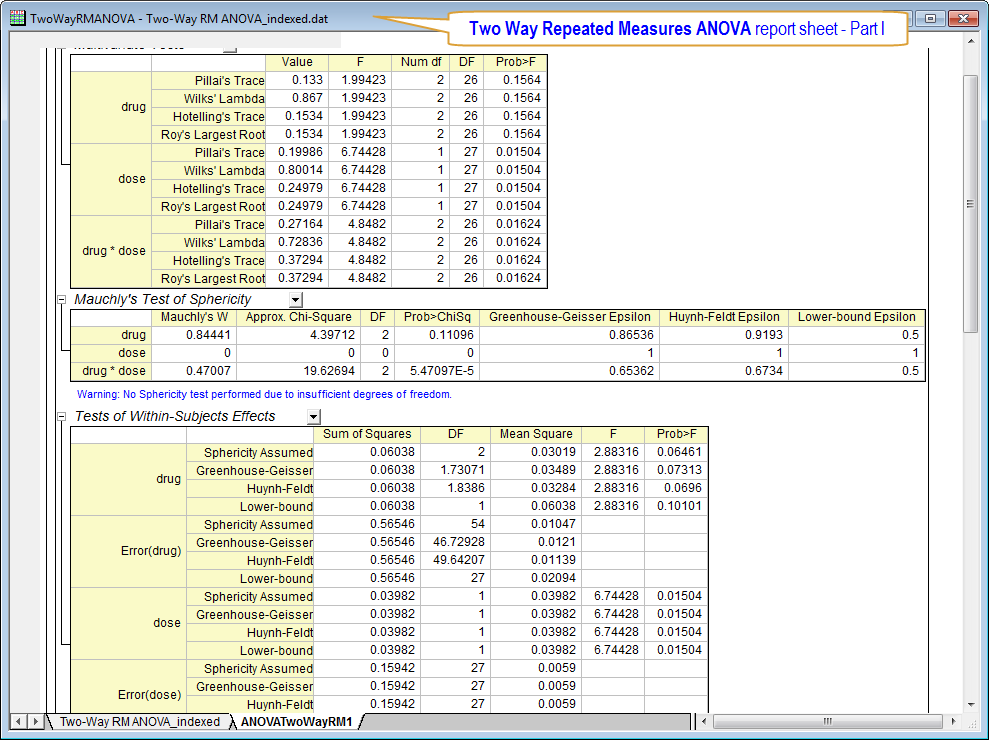Click the sheet tabs scroll-right arrow
This screenshot has width=989, height=740.
(35, 721)
